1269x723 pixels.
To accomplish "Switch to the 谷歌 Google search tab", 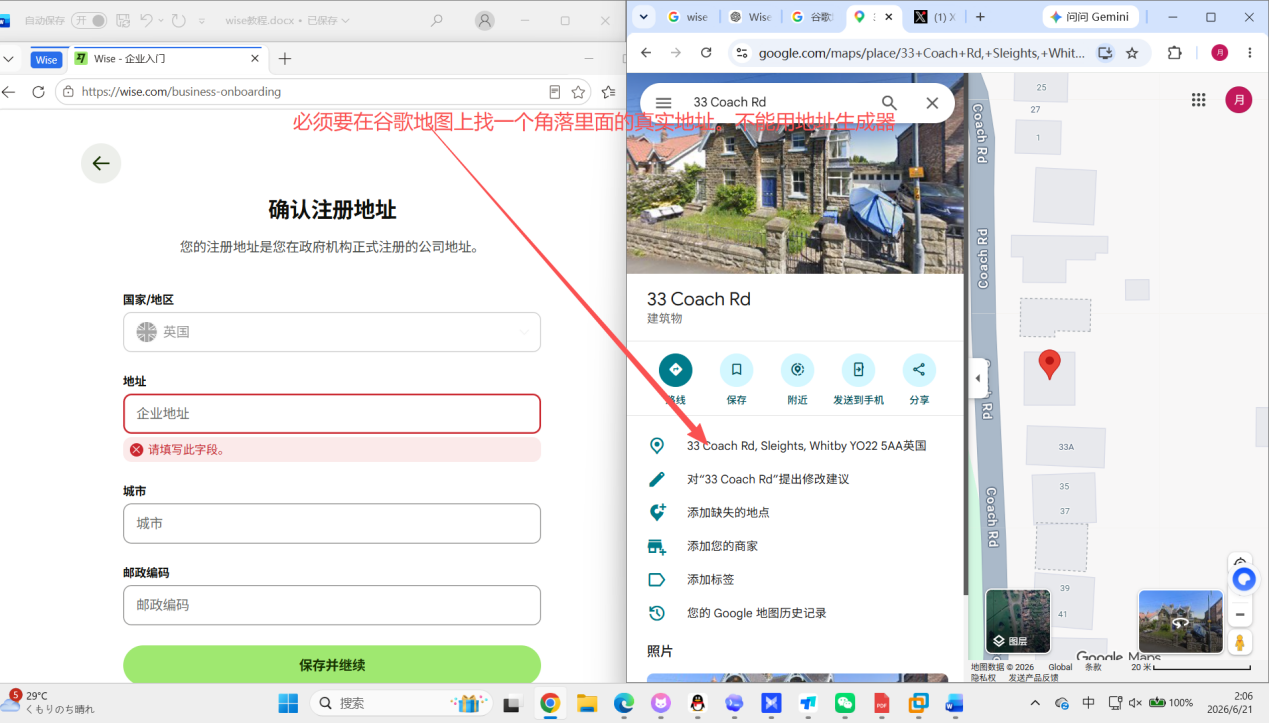I will (813, 17).
